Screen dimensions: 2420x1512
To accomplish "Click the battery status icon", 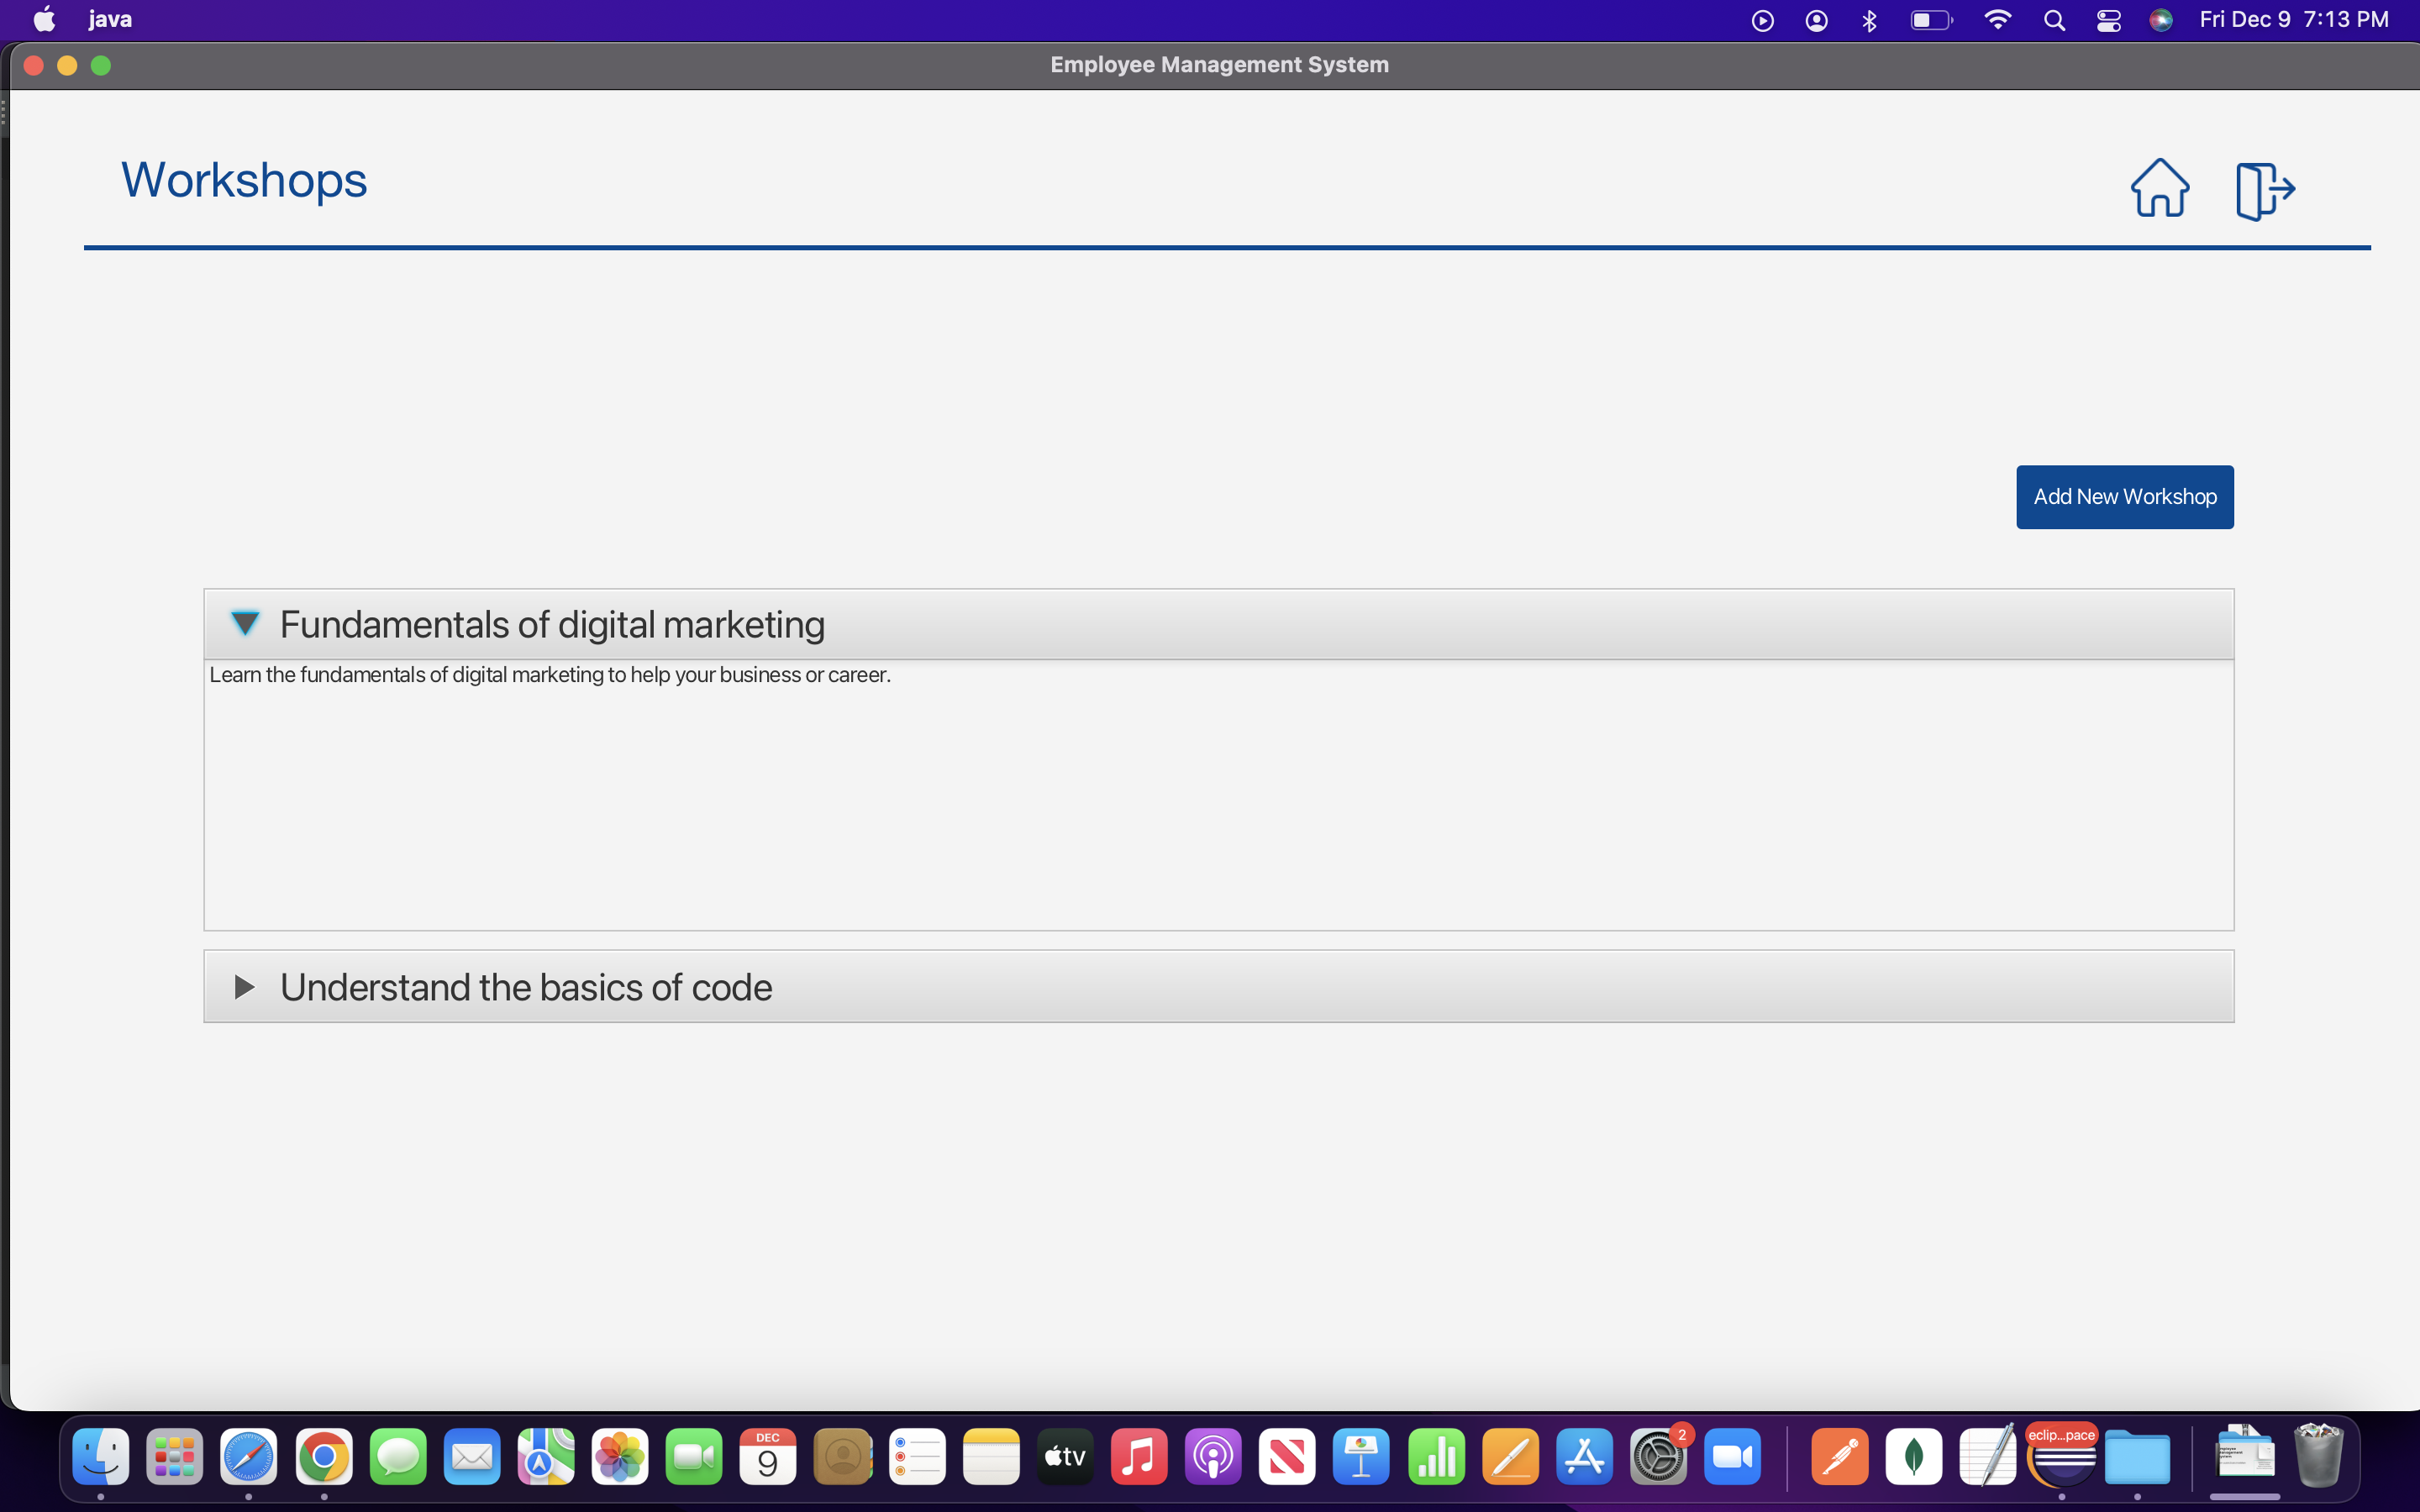I will pos(1930,20).
